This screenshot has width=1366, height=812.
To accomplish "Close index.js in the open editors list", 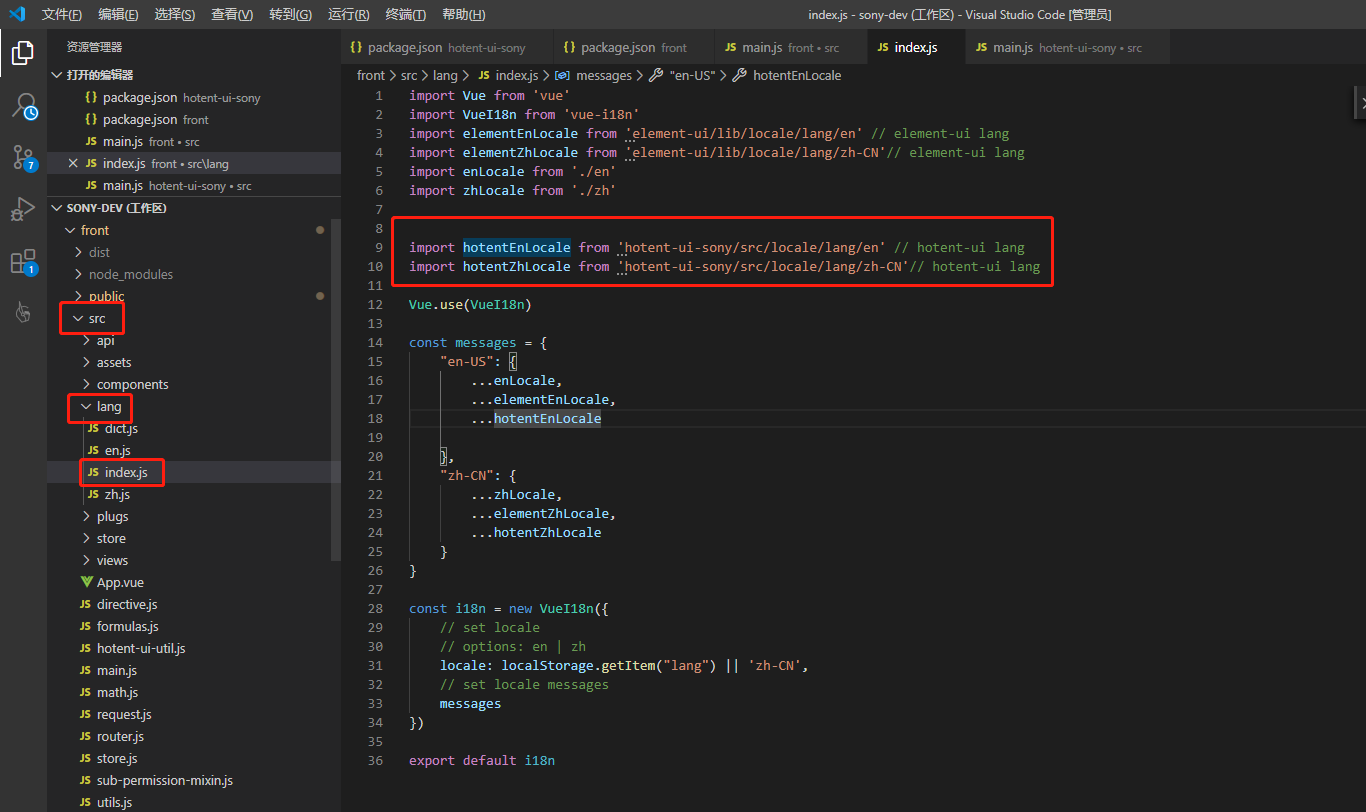I will click(72, 164).
